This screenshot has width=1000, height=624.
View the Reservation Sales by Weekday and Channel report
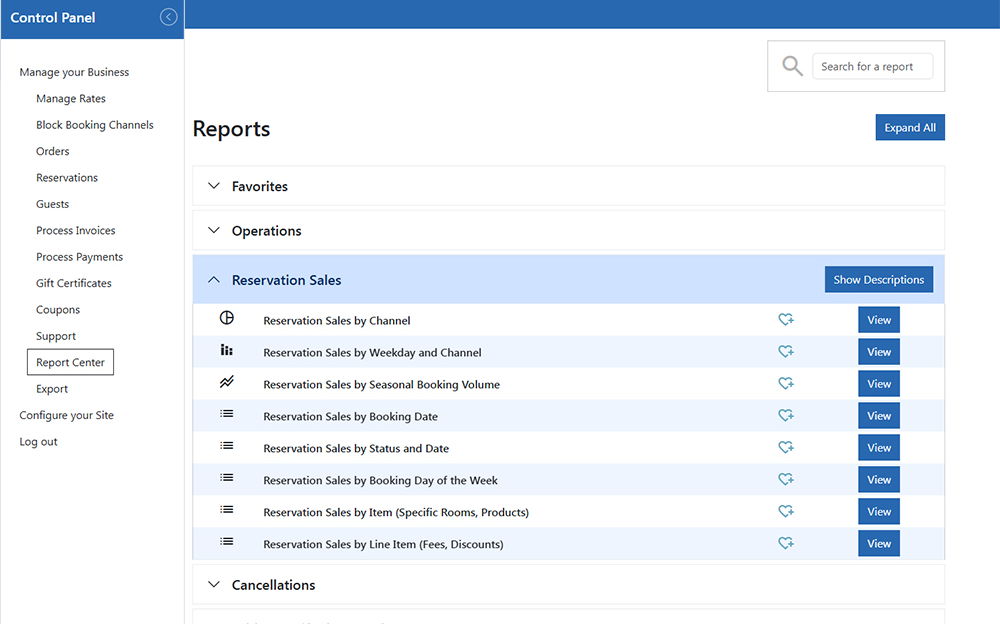click(878, 352)
